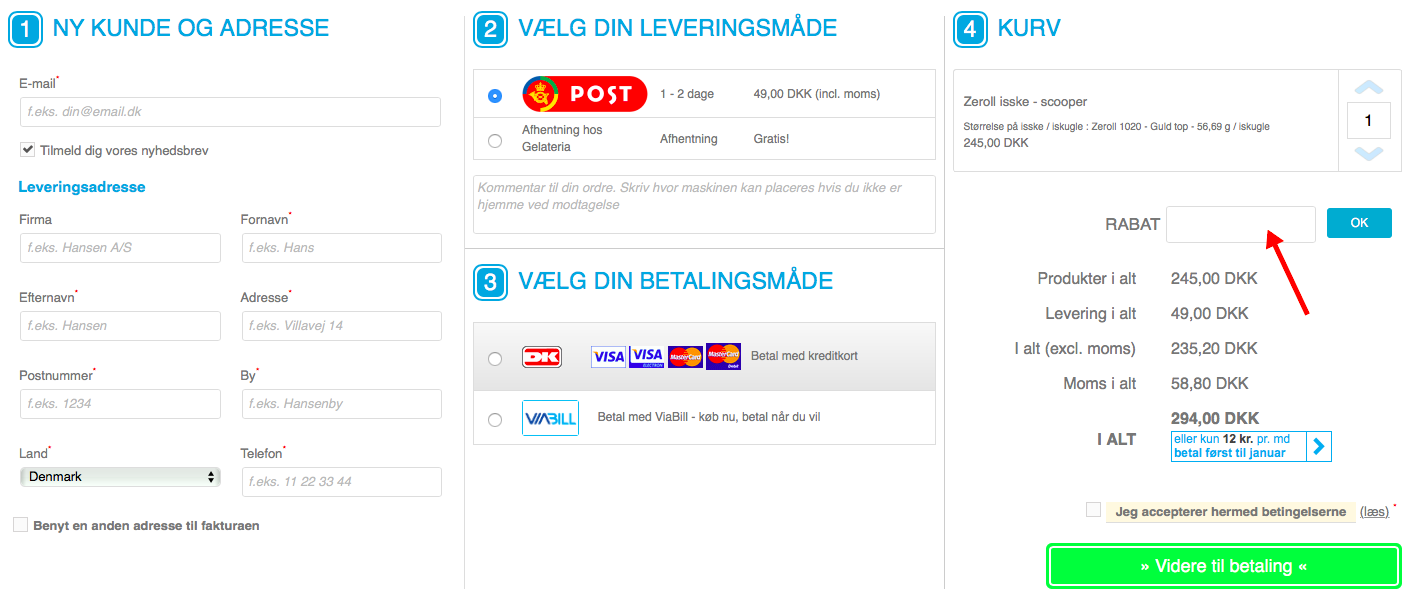
Task: Enable a different invoice address checkbox
Action: click(x=20, y=524)
